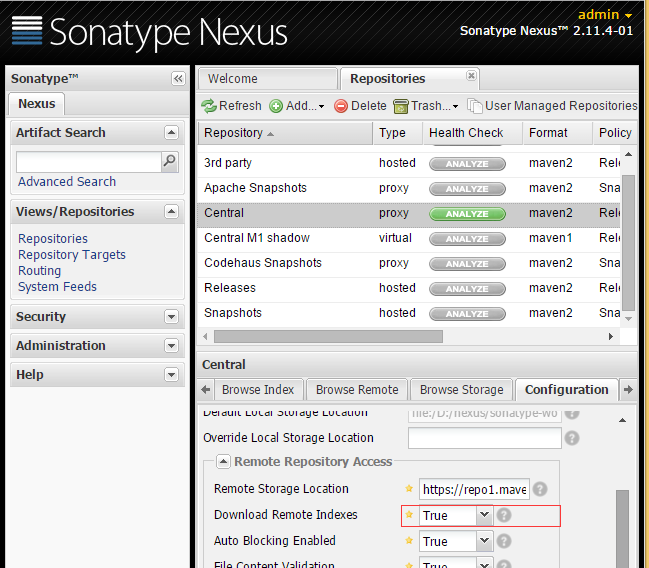
Task: Open the Repository Targets link
Action: click(72, 255)
